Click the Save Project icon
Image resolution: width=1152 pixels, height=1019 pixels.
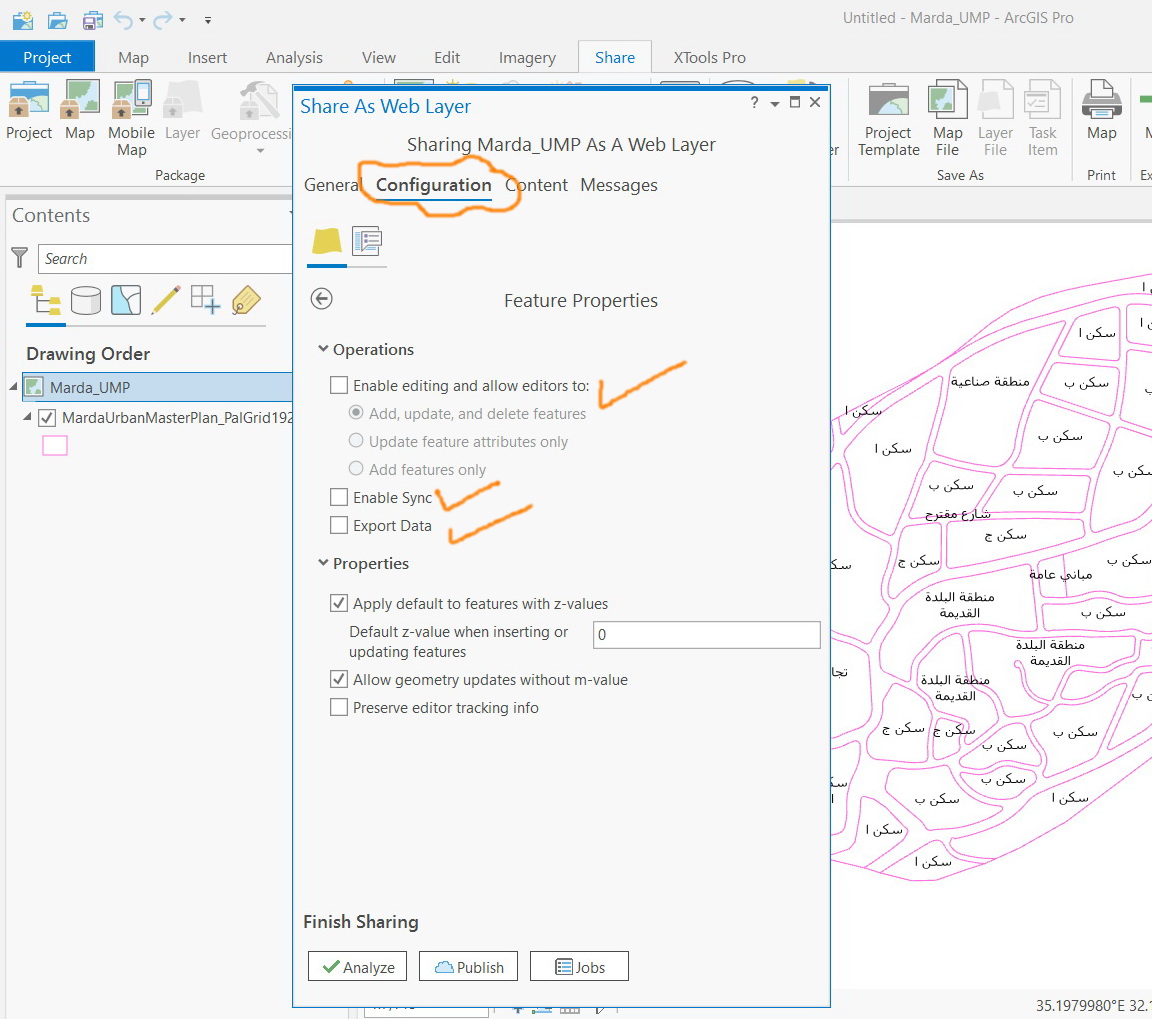[93, 20]
